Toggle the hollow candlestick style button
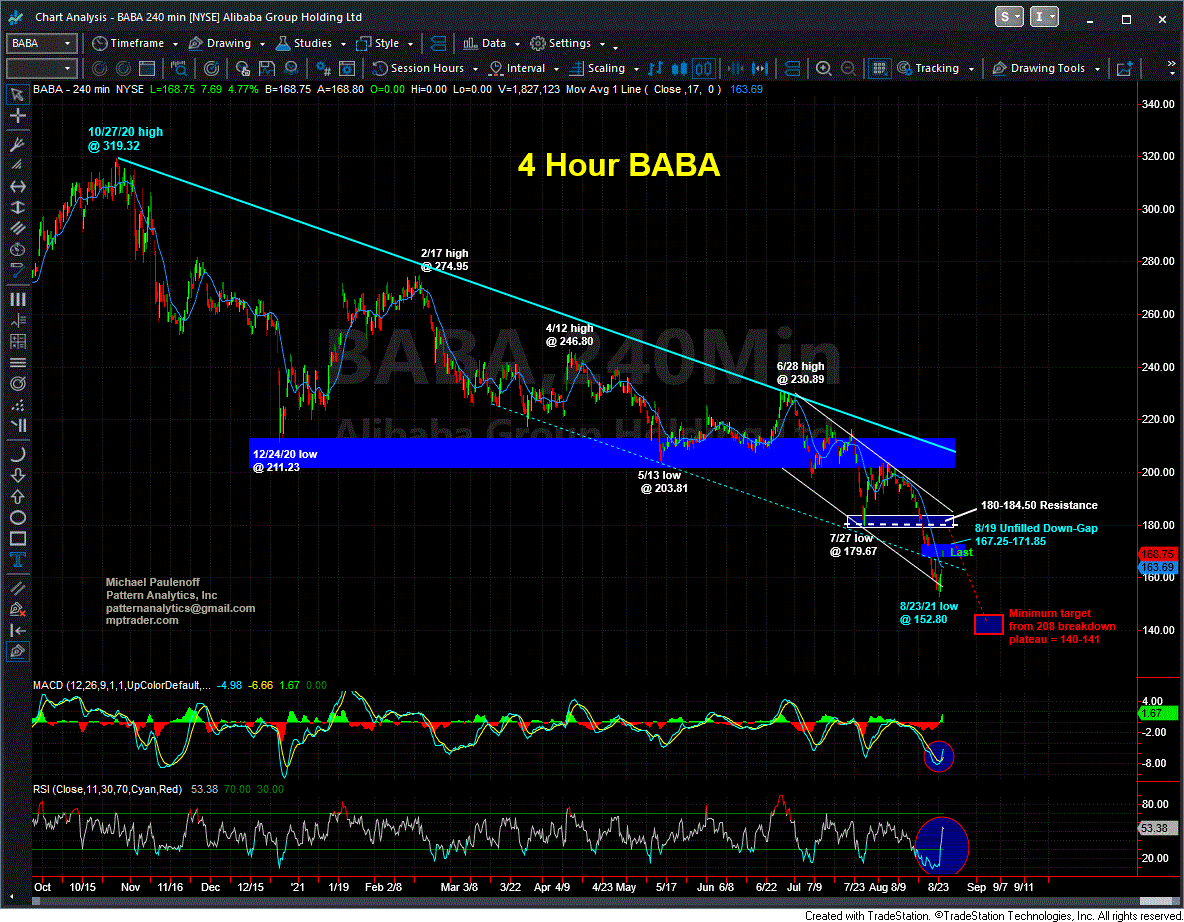1184x922 pixels. point(703,69)
